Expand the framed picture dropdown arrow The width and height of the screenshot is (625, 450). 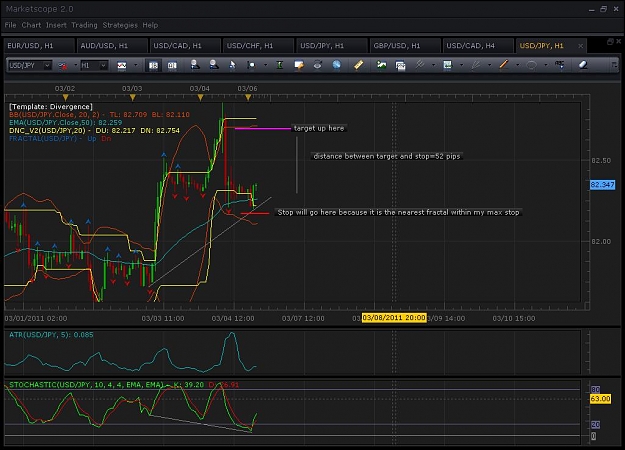462,65
